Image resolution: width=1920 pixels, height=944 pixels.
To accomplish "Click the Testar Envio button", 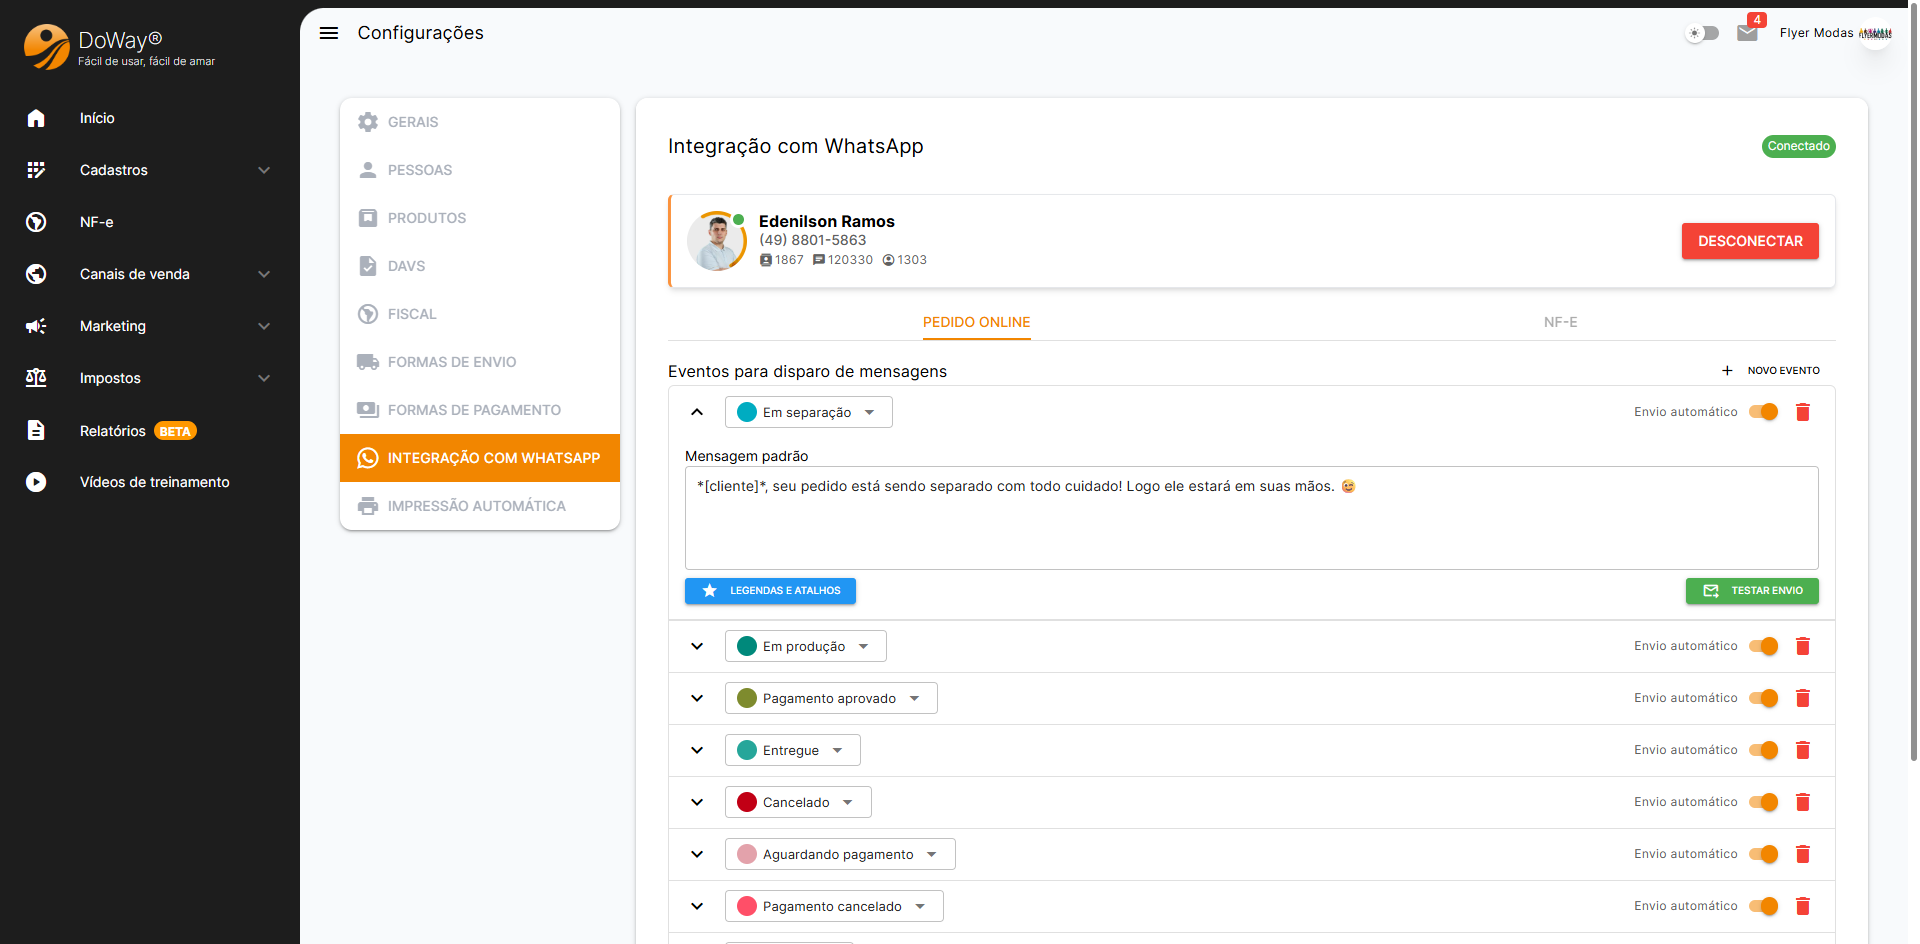I will [x=1752, y=591].
